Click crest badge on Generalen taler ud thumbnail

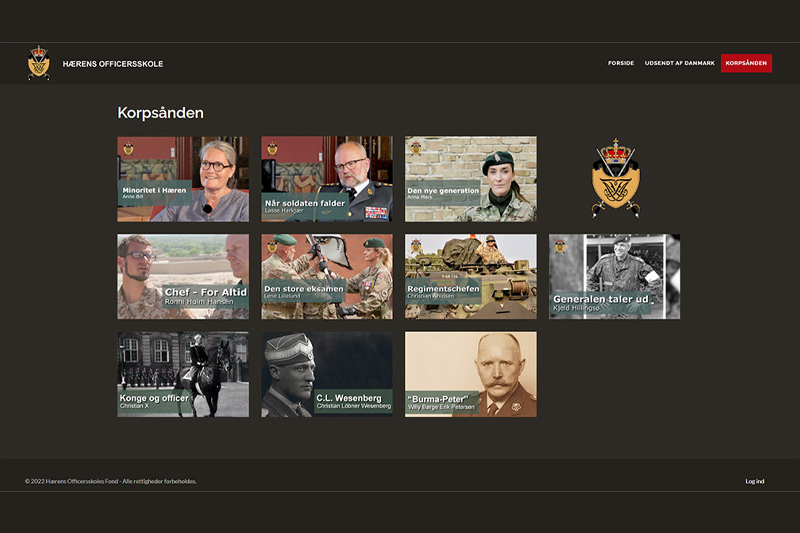560,246
